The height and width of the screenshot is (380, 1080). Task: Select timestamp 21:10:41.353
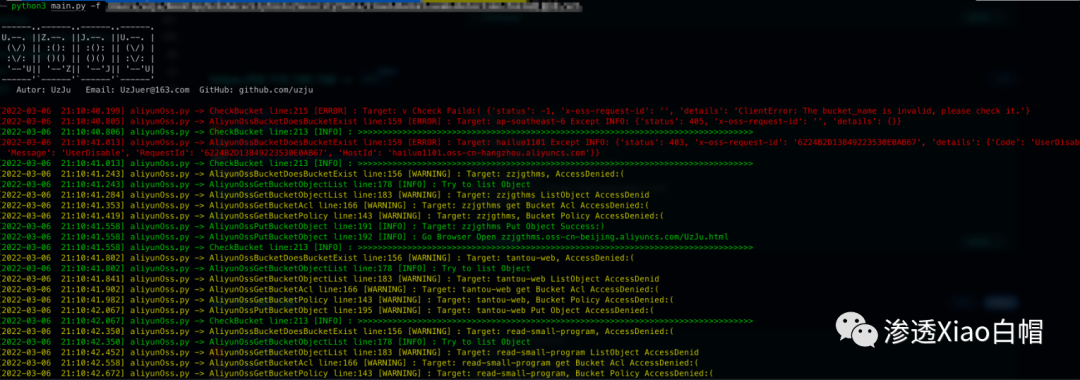[92, 205]
